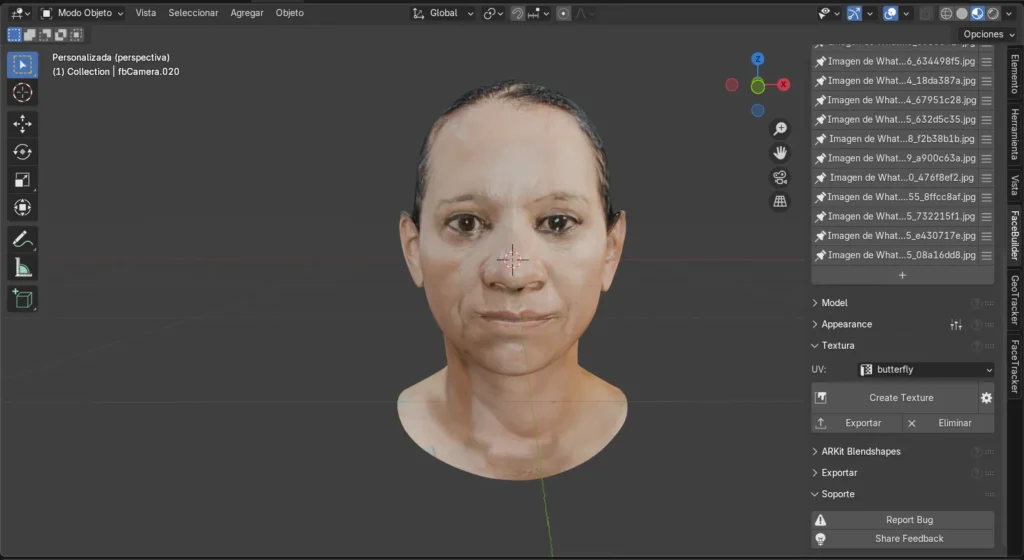Screen dimensions: 1024x560
Task: Click the Add Cube tool
Action: pyautogui.click(x=22, y=298)
